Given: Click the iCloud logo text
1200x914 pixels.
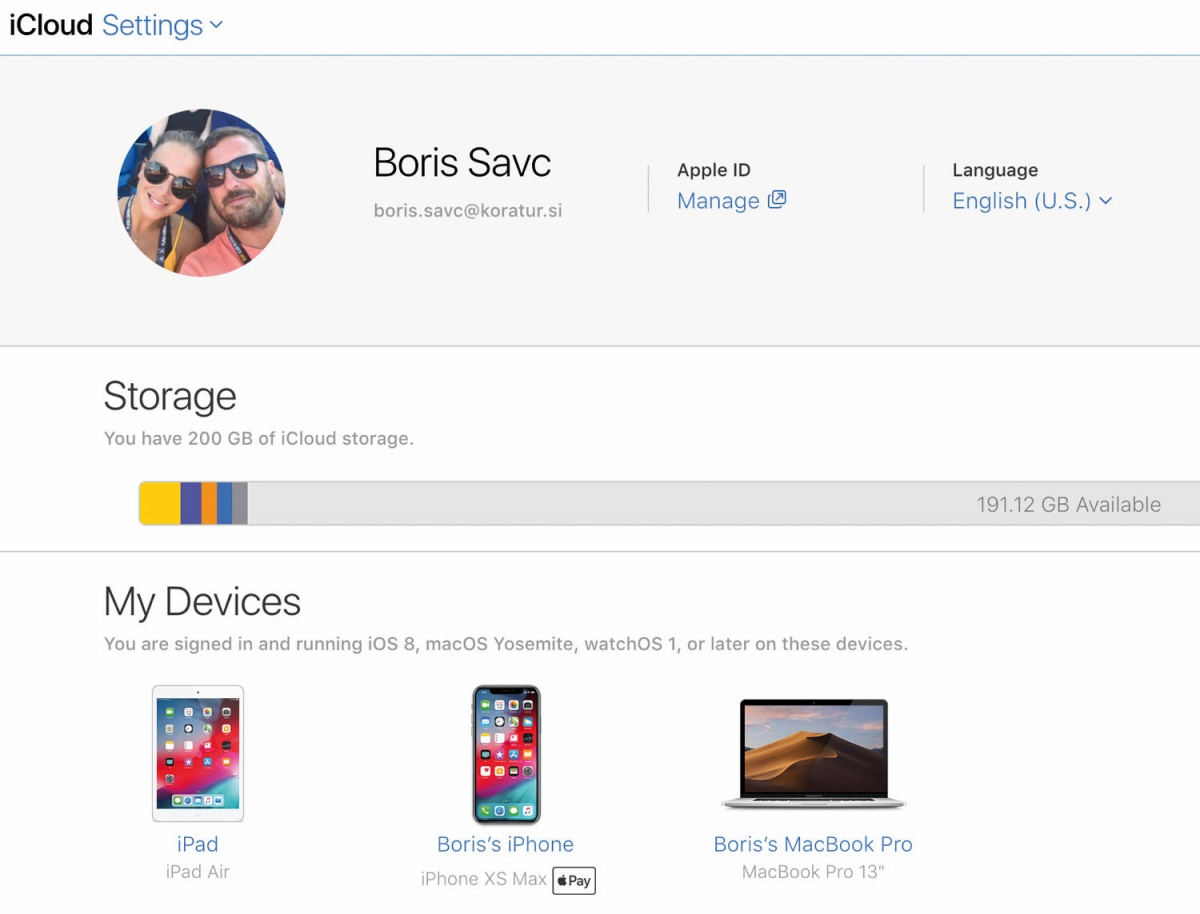Looking at the screenshot, I should pos(51,25).
